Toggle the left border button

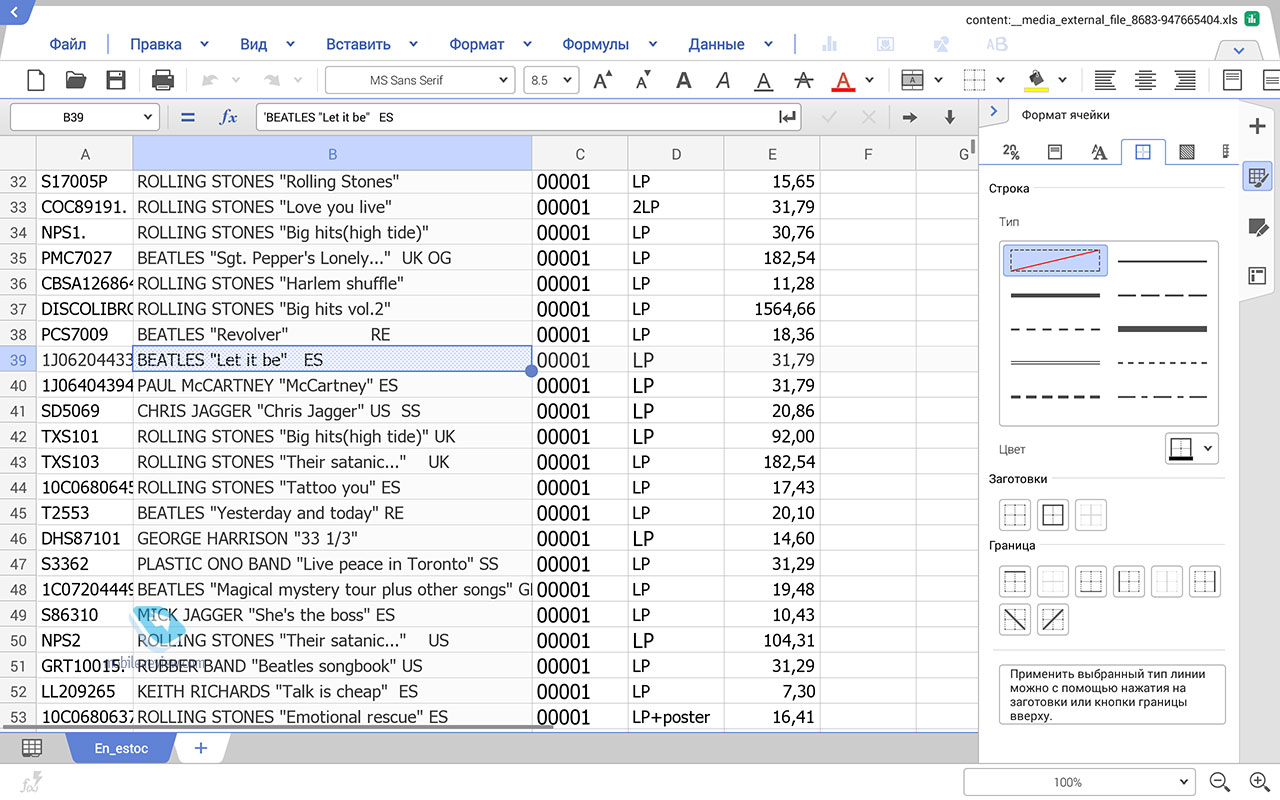[x=1129, y=581]
